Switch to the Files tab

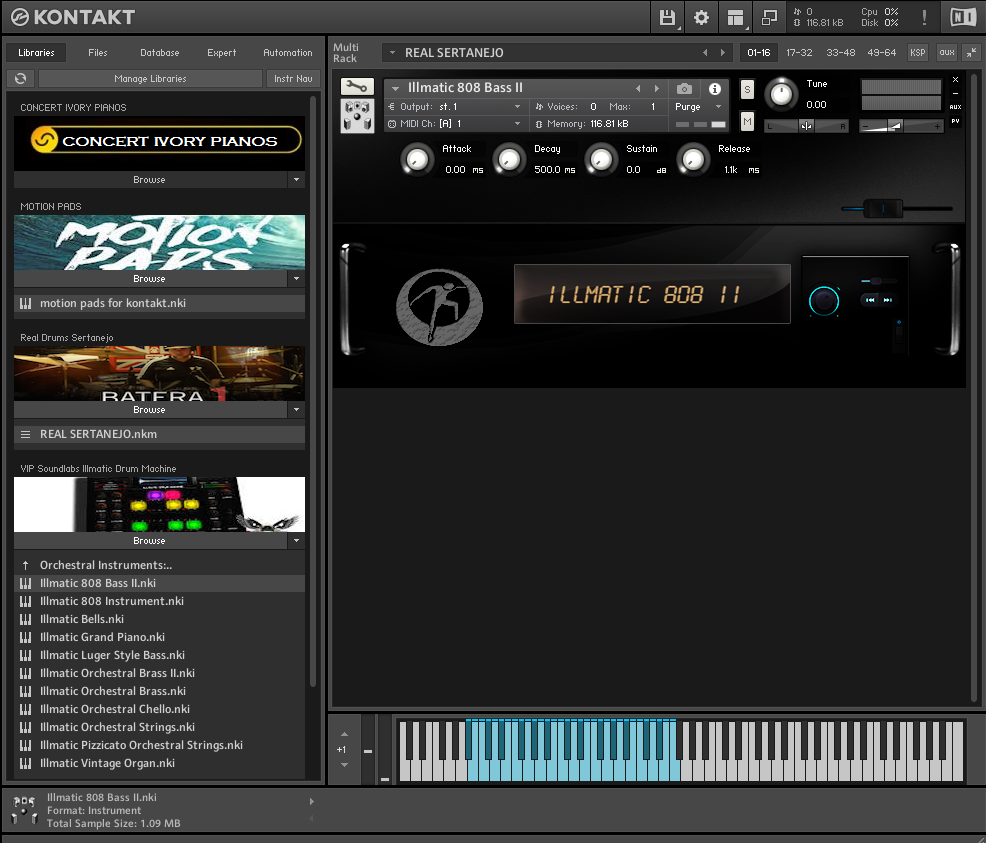click(97, 53)
